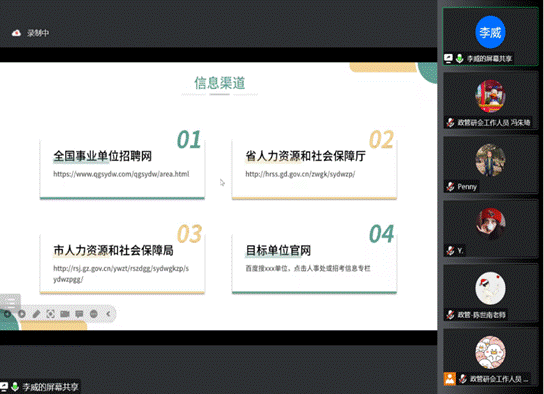Image resolution: width=544 pixels, height=394 pixels.
Task: Click screen share icon in 李威 tile
Action: (448, 59)
